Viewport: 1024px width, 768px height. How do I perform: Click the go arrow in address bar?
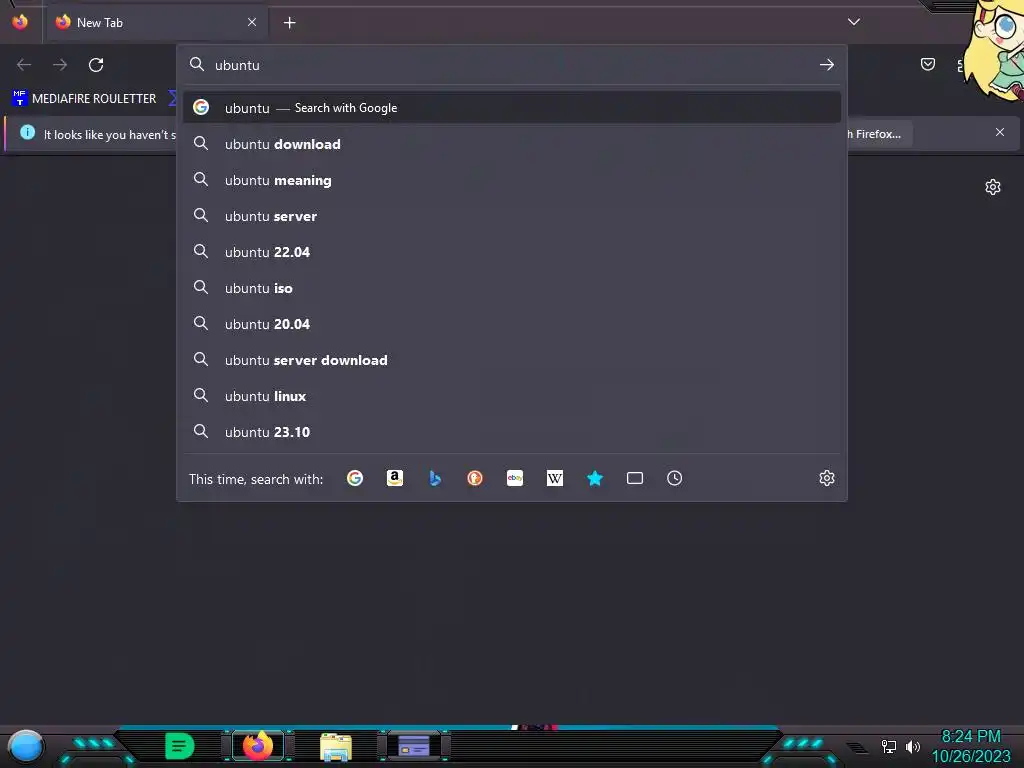pos(827,65)
